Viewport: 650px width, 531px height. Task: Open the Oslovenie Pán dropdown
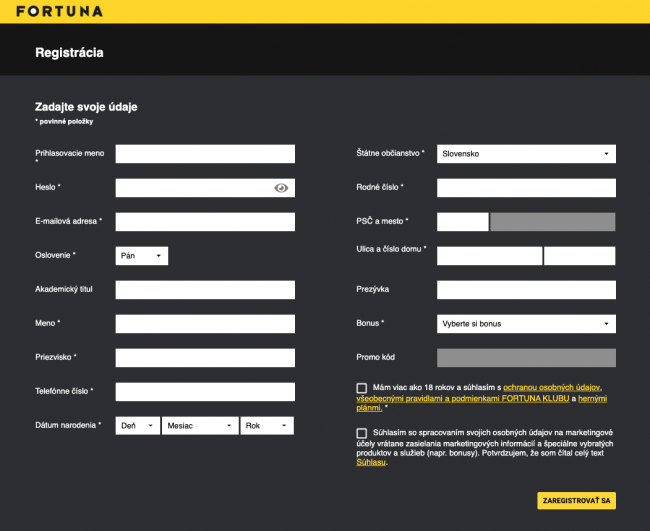click(x=142, y=256)
